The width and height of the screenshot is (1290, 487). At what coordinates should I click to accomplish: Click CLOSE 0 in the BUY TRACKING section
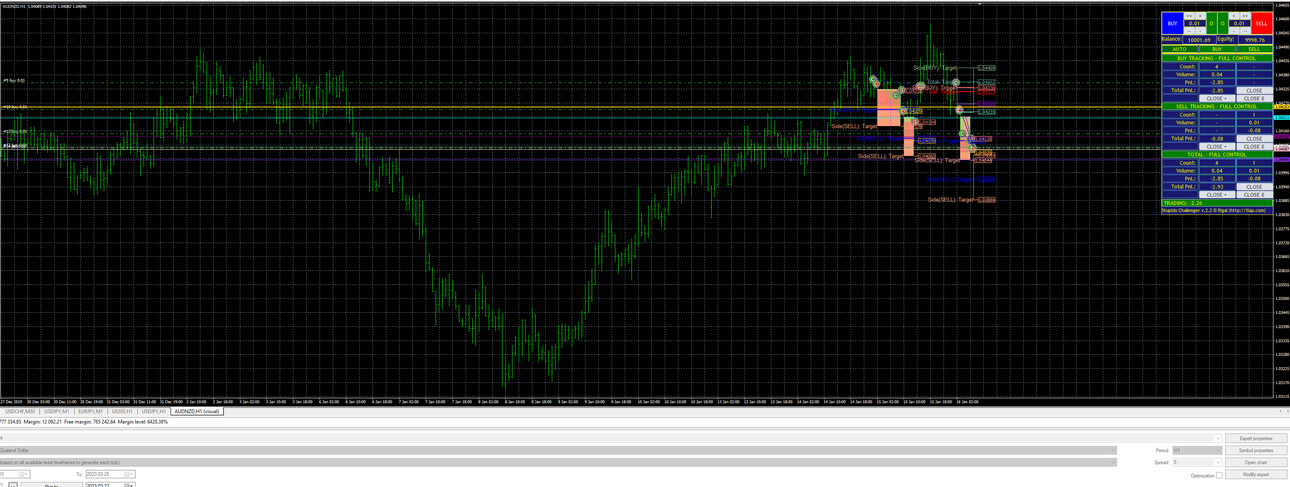pyautogui.click(x=1254, y=98)
